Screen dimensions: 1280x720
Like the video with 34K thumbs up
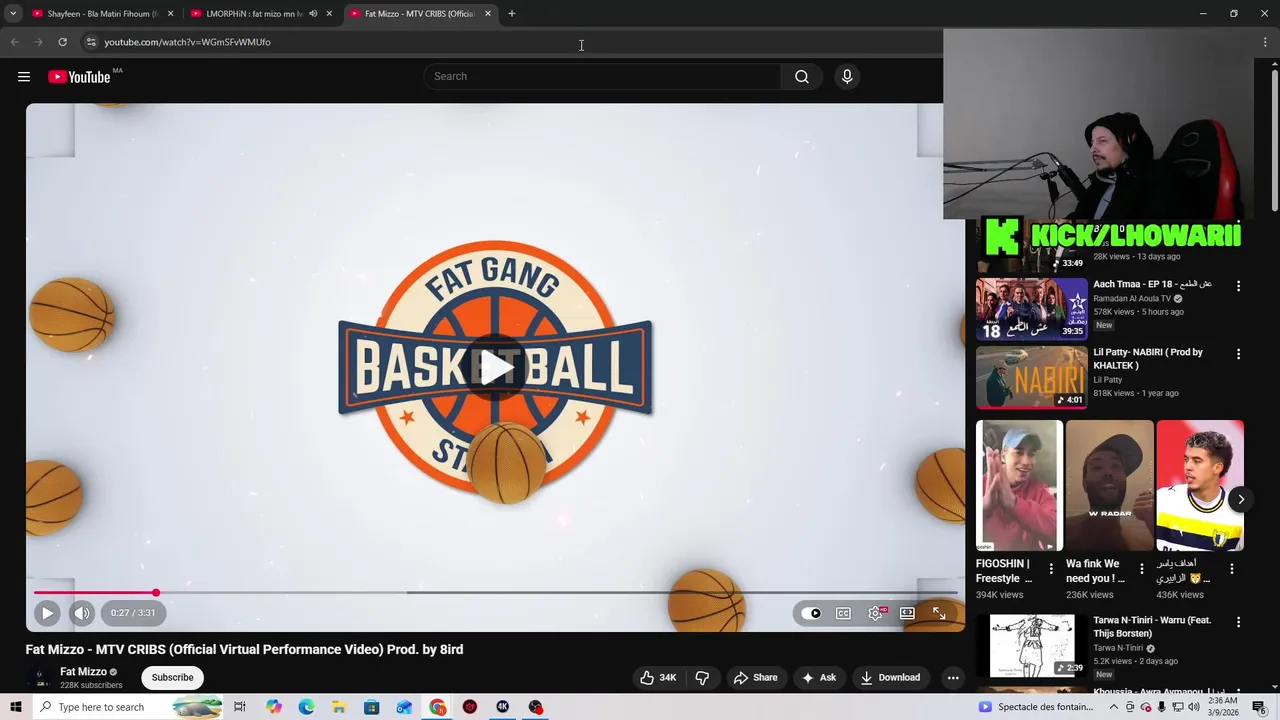click(x=659, y=677)
